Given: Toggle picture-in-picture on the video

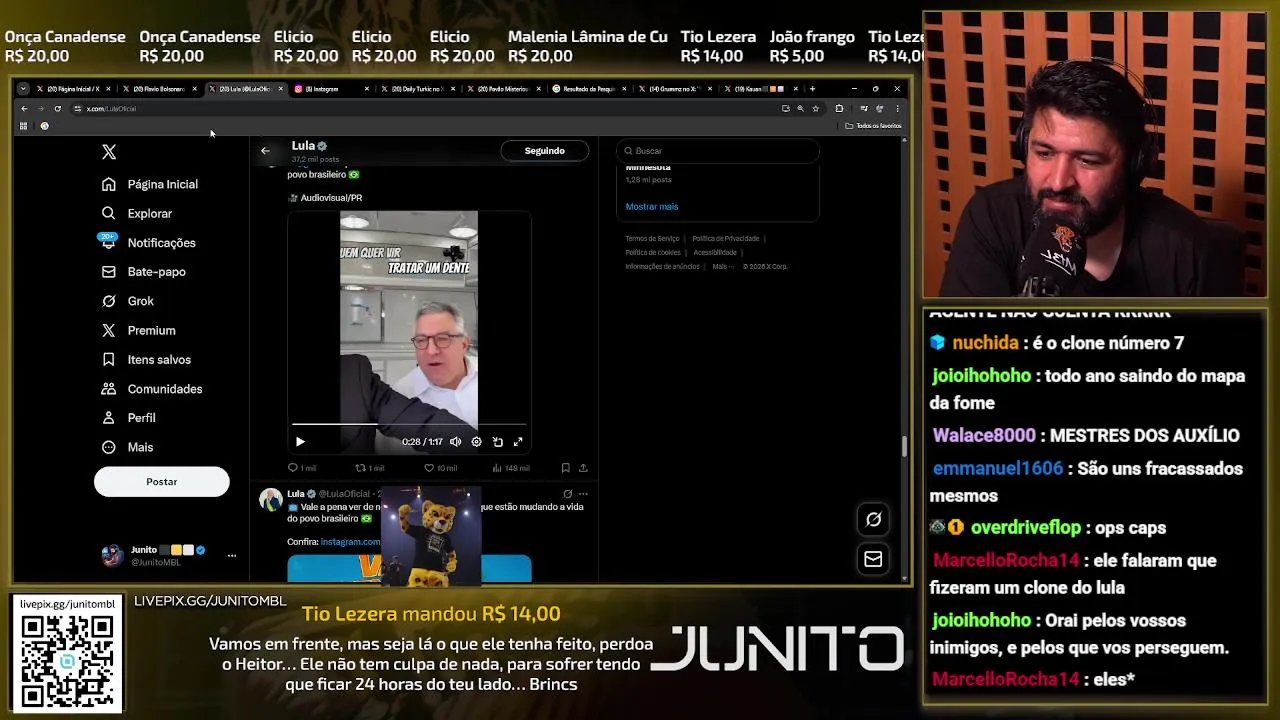Looking at the screenshot, I should 497,441.
